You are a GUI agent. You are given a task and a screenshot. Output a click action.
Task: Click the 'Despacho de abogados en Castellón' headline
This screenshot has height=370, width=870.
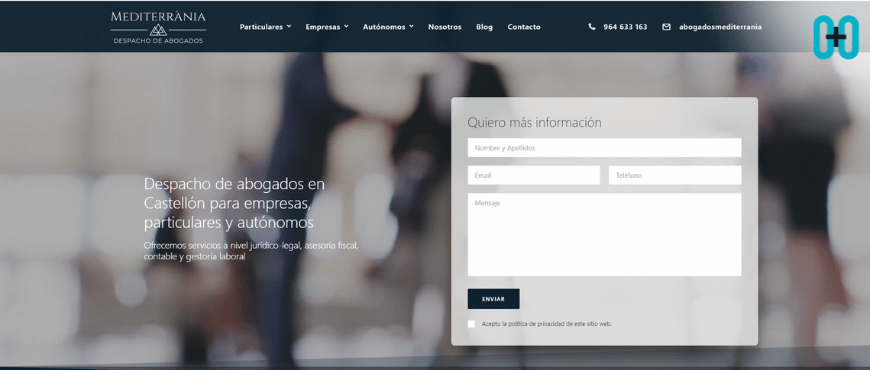(x=234, y=203)
